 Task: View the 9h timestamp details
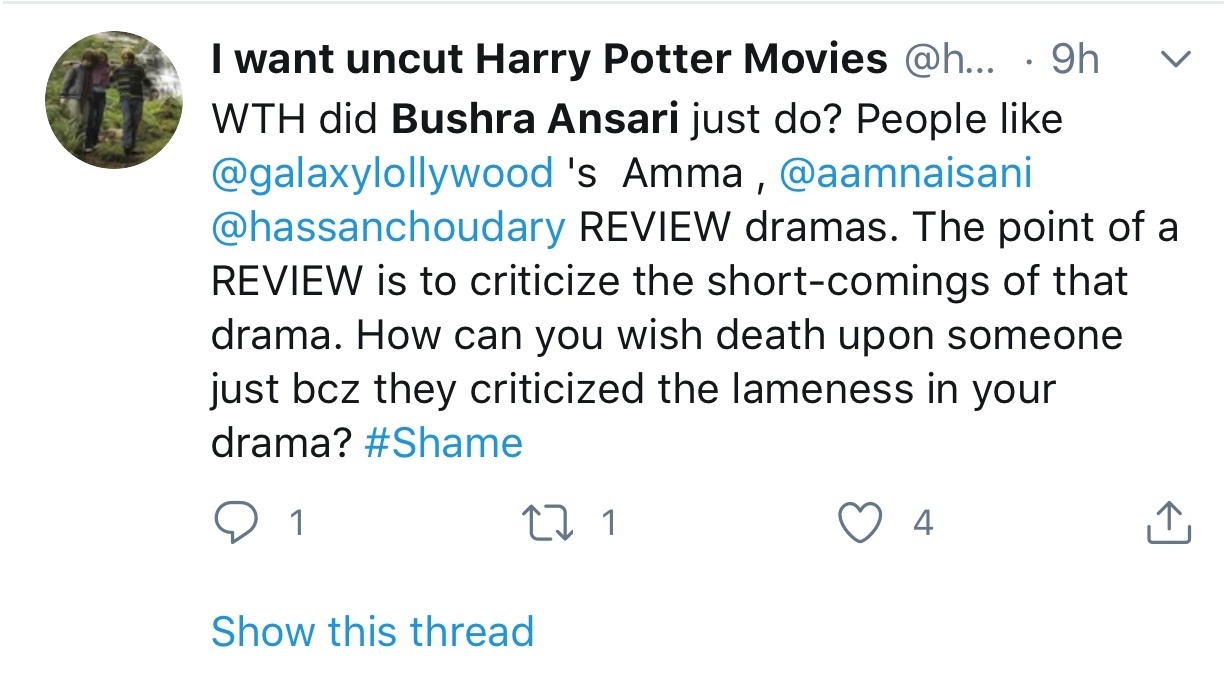click(1075, 61)
